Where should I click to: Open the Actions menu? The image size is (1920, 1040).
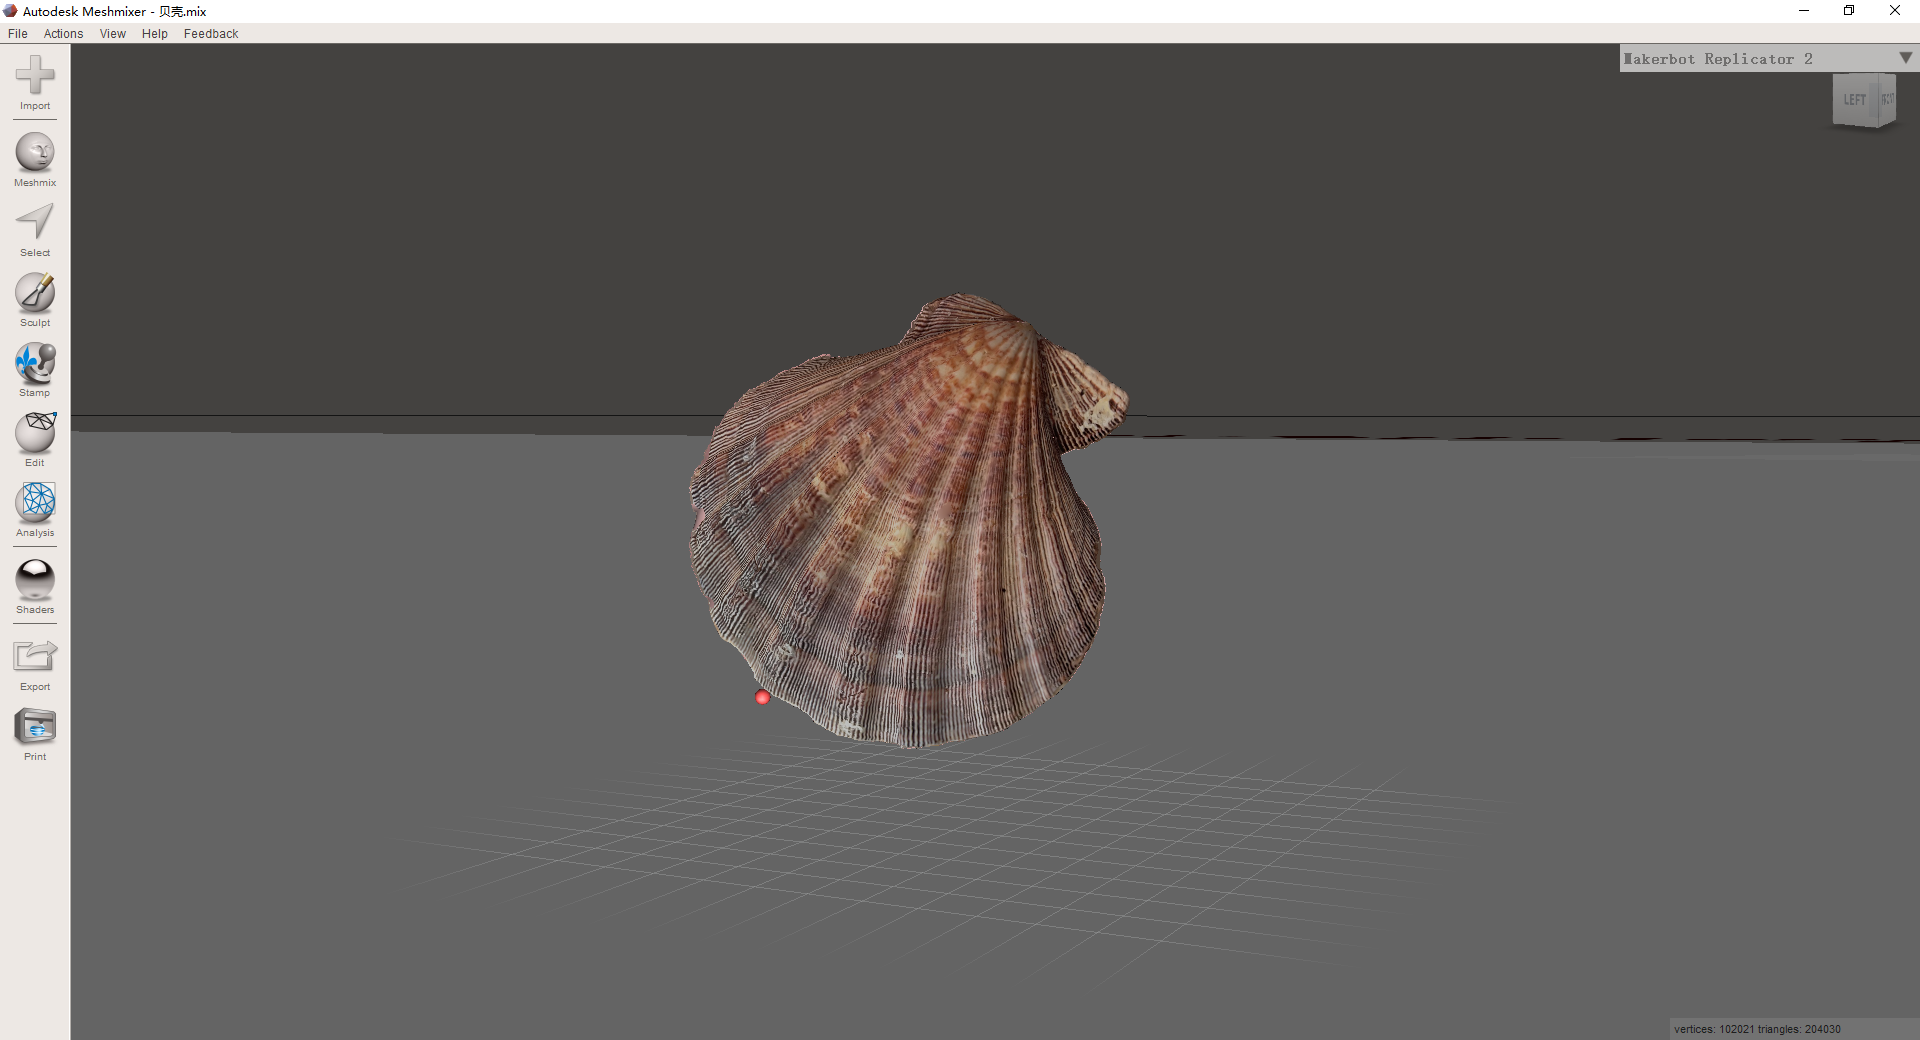coord(63,33)
